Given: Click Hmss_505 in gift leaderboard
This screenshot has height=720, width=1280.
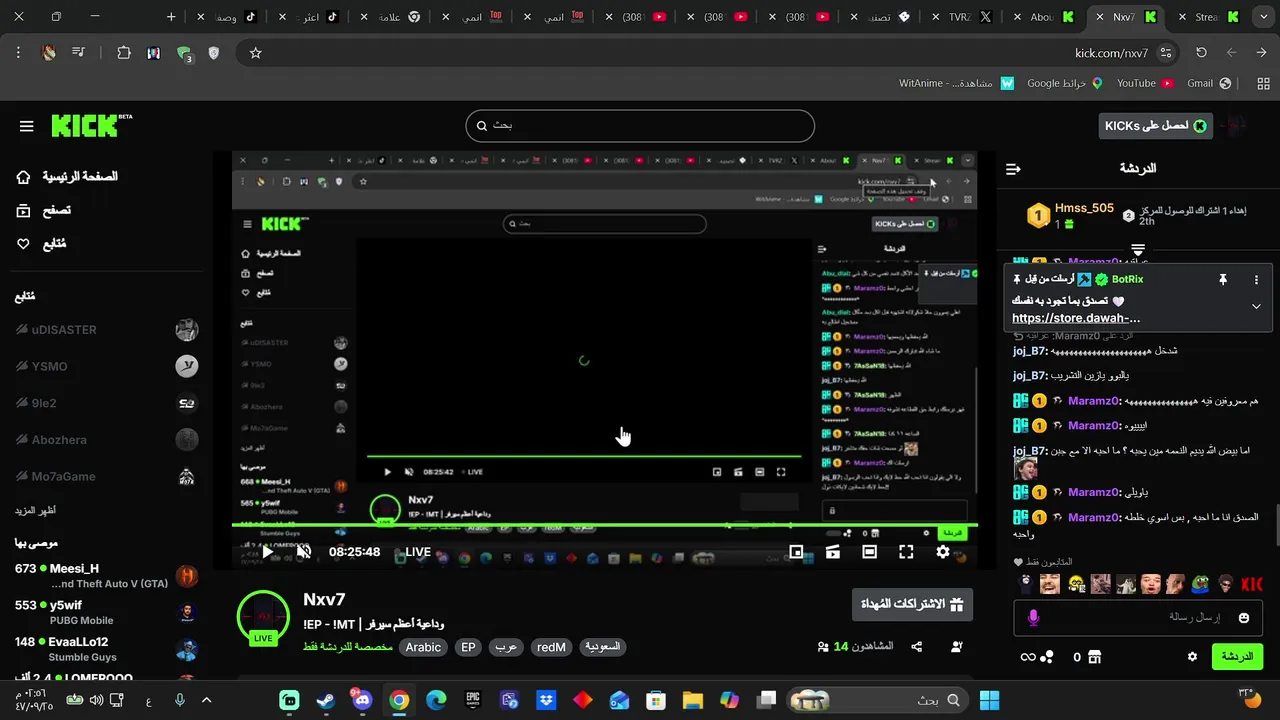Looking at the screenshot, I should (x=1084, y=209).
